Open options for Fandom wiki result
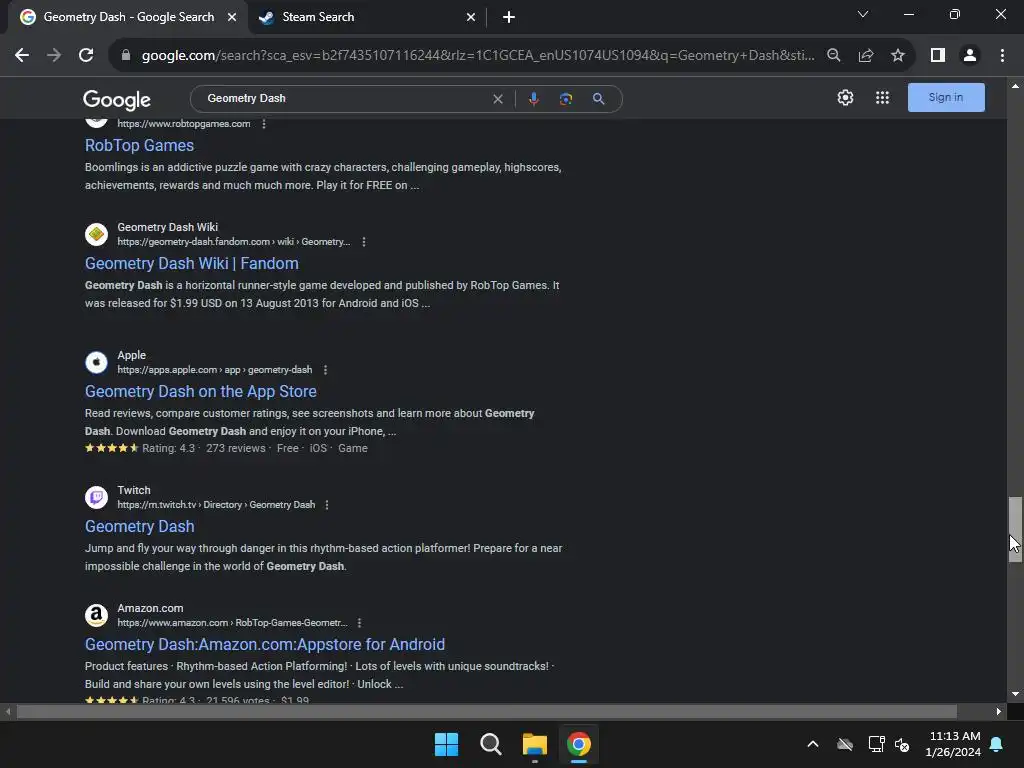 (364, 242)
